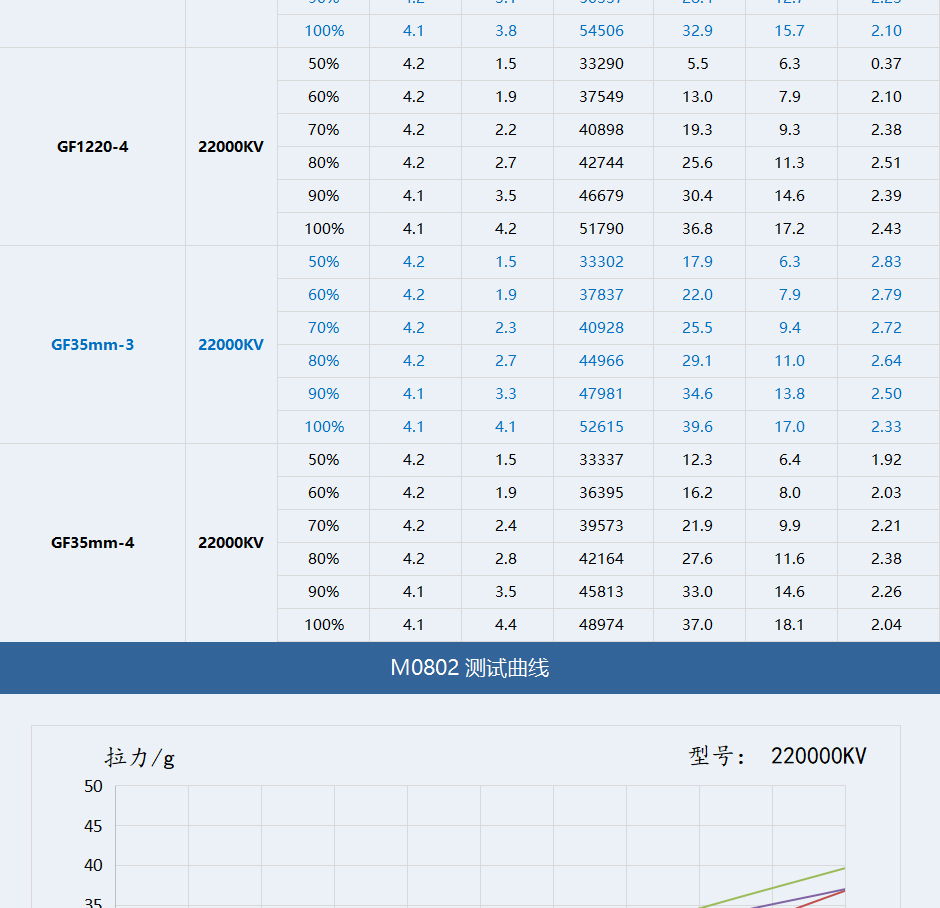Click the 0.37 efficiency cell
Screen dimensions: 940x908
886,63
